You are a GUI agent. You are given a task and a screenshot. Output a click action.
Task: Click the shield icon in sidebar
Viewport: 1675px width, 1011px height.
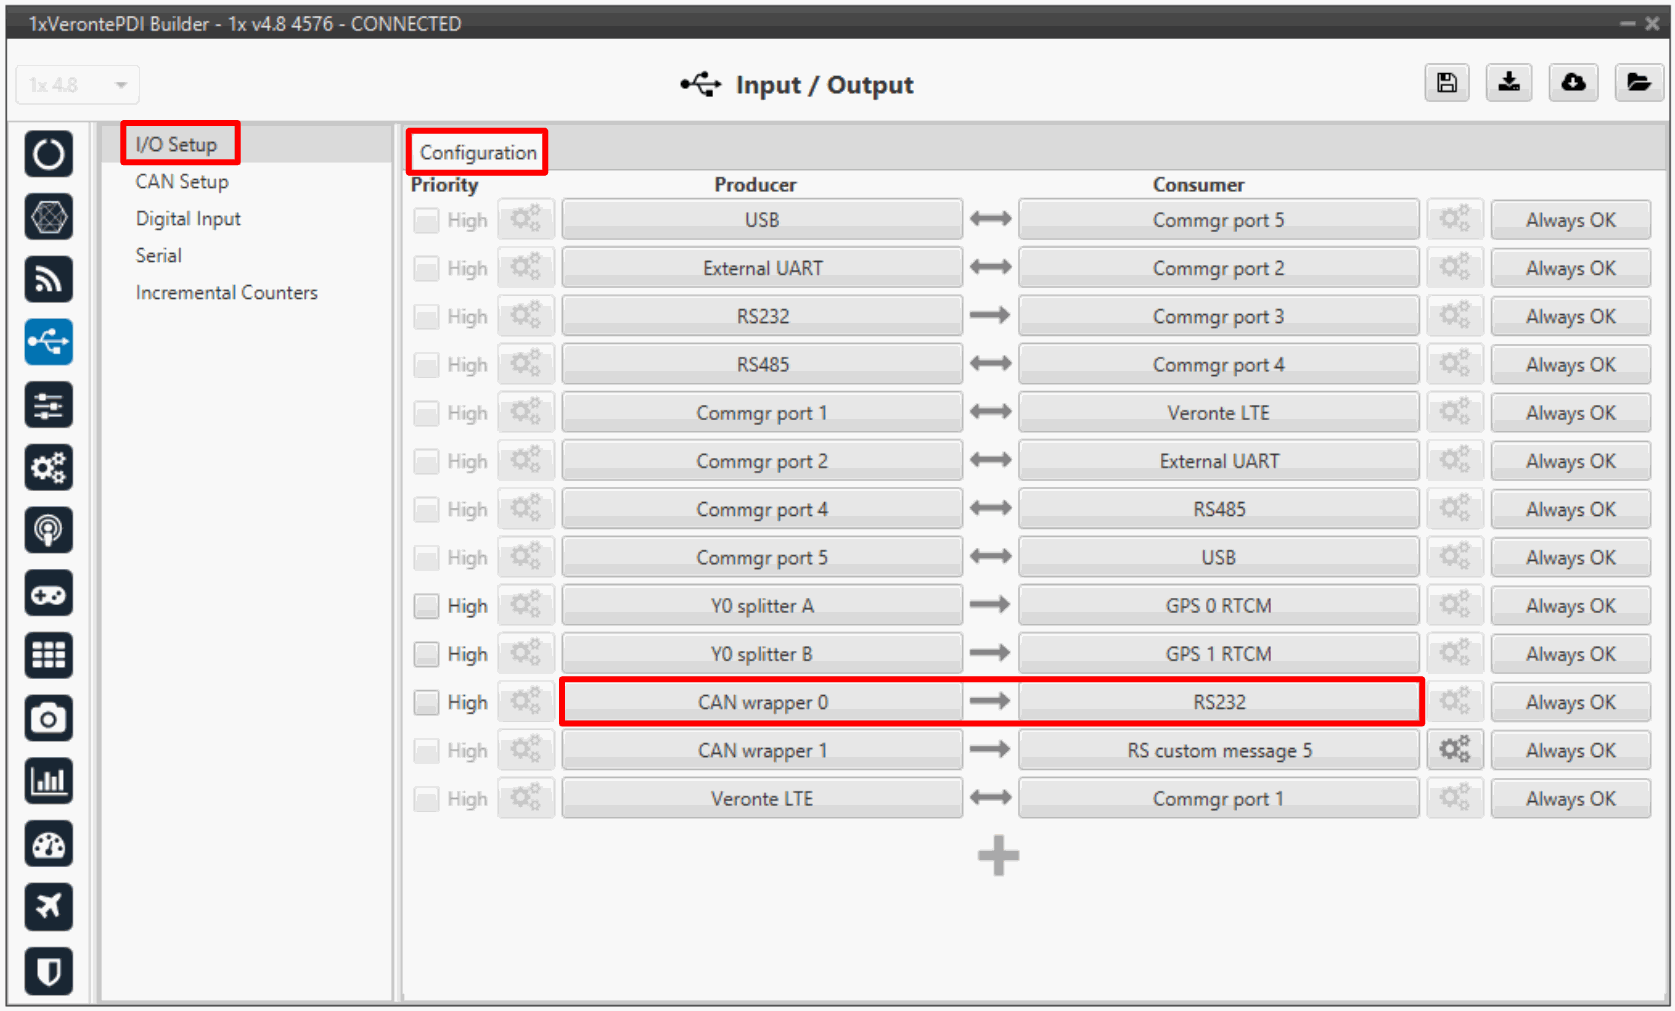48,970
